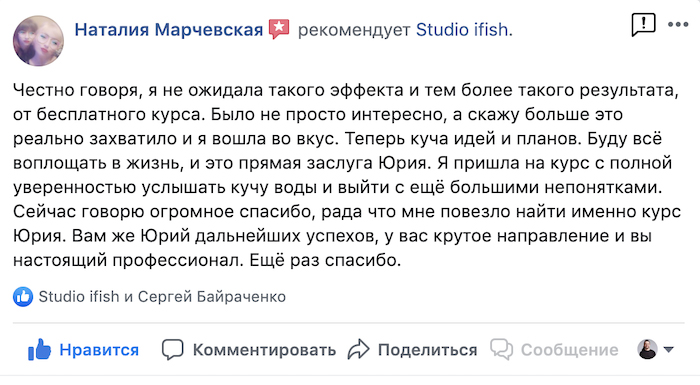Click the Сообщение button label
Screen dimensions: 700x385
[x=570, y=350]
